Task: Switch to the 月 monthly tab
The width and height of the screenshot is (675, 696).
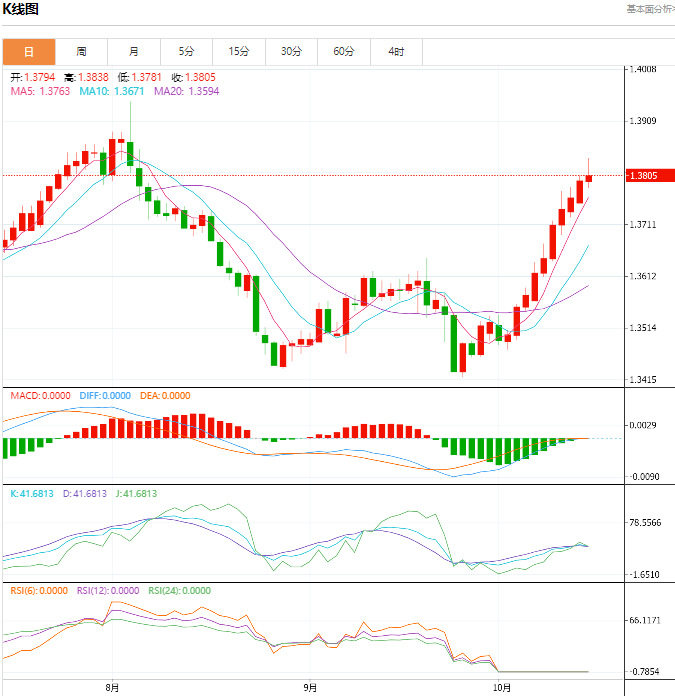Action: pos(133,51)
